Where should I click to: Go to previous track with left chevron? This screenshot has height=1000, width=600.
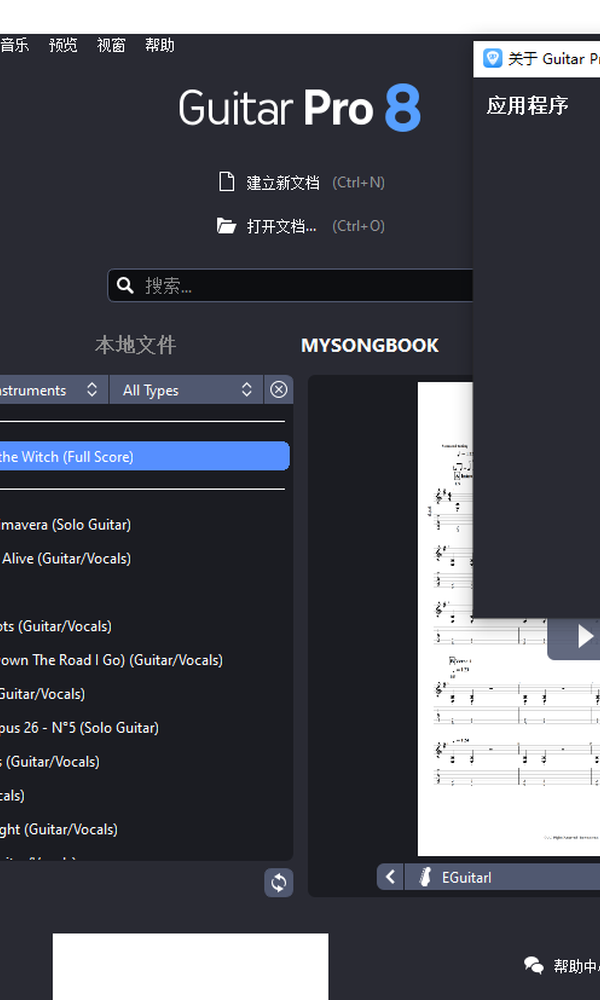(x=390, y=877)
